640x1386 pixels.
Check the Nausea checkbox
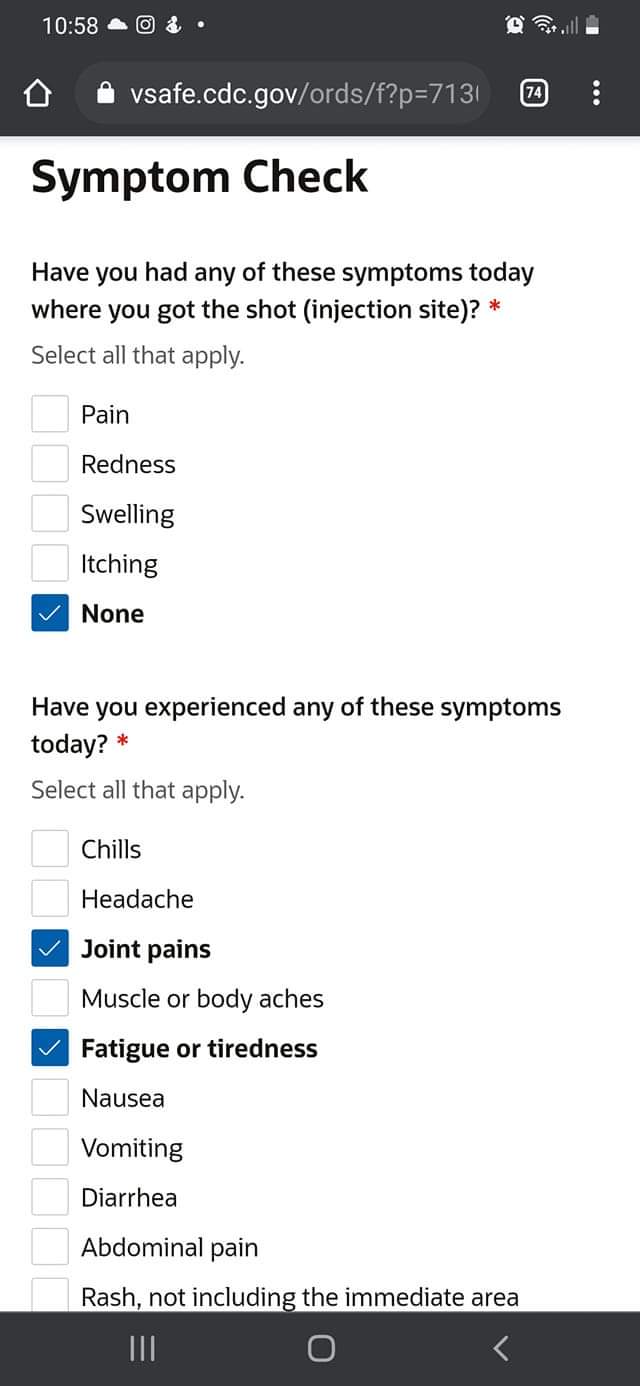pos(50,1098)
